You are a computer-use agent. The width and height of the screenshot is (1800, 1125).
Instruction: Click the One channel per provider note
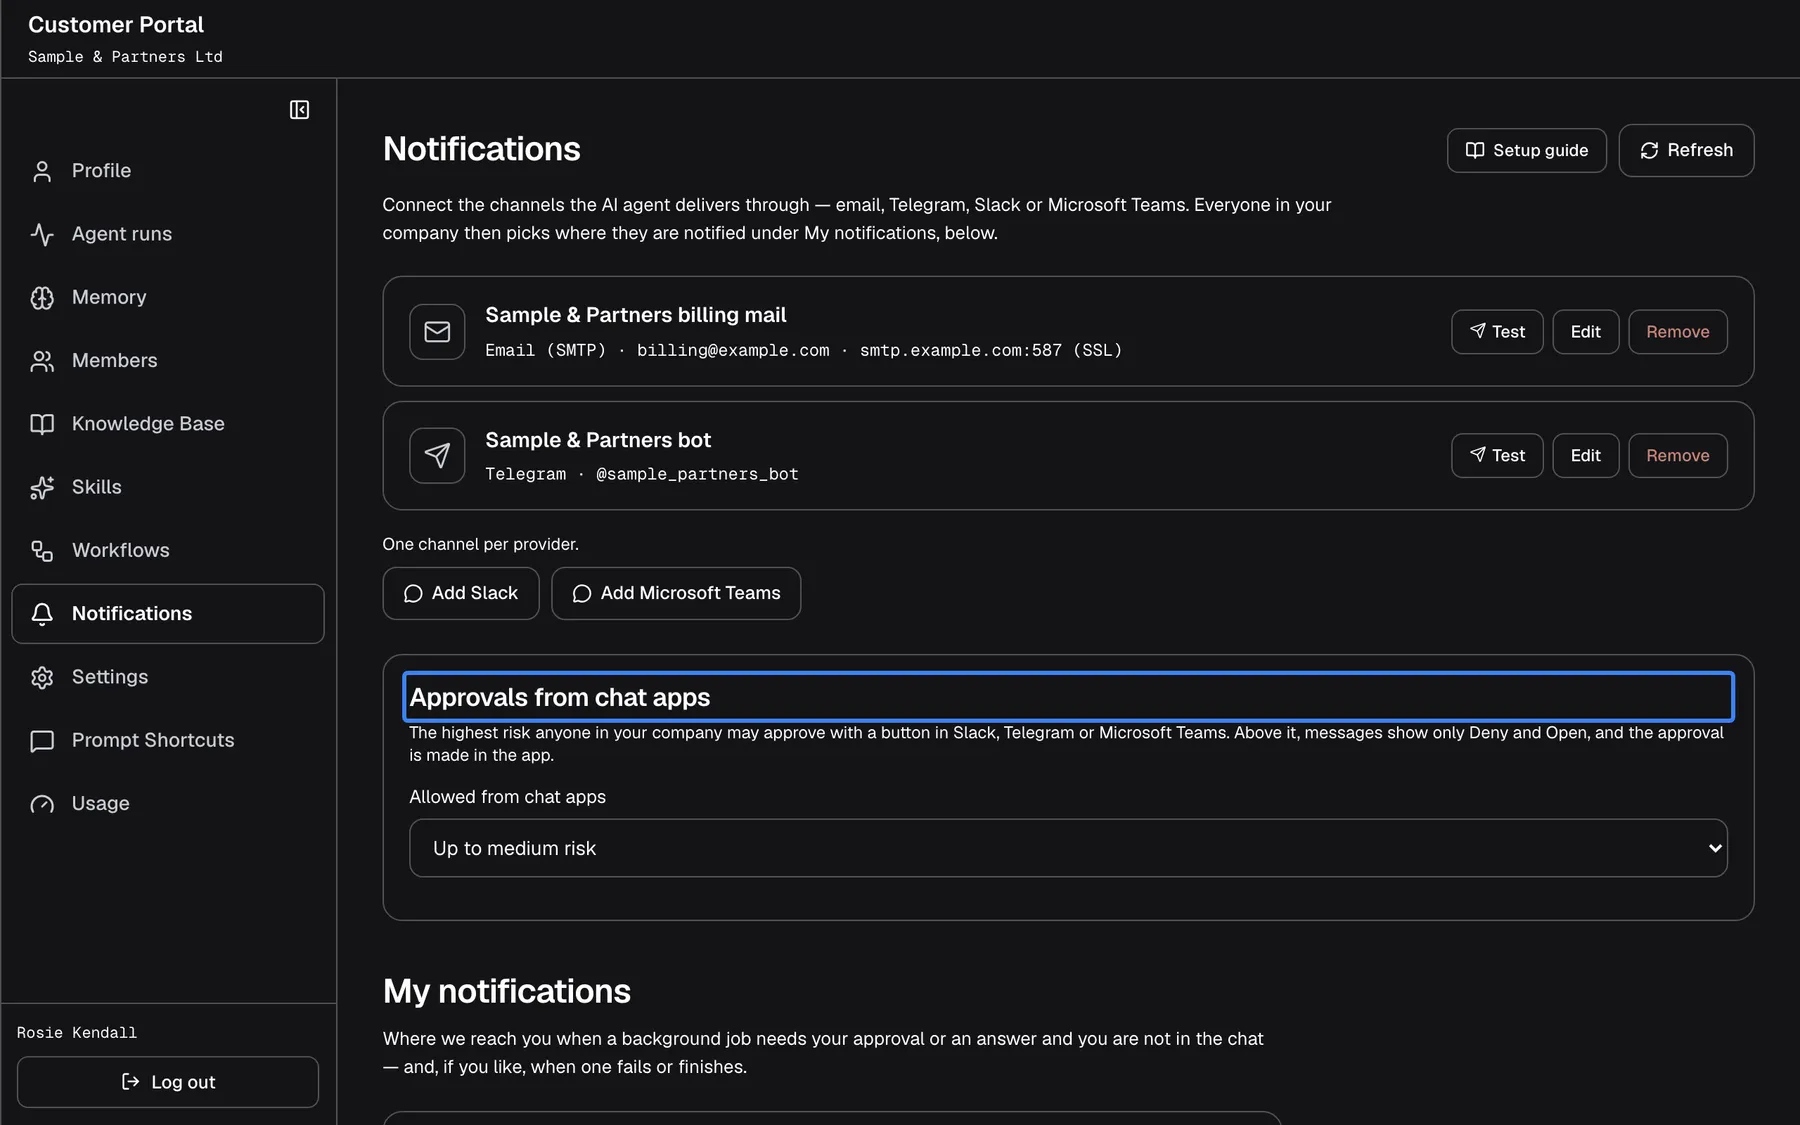(x=480, y=545)
